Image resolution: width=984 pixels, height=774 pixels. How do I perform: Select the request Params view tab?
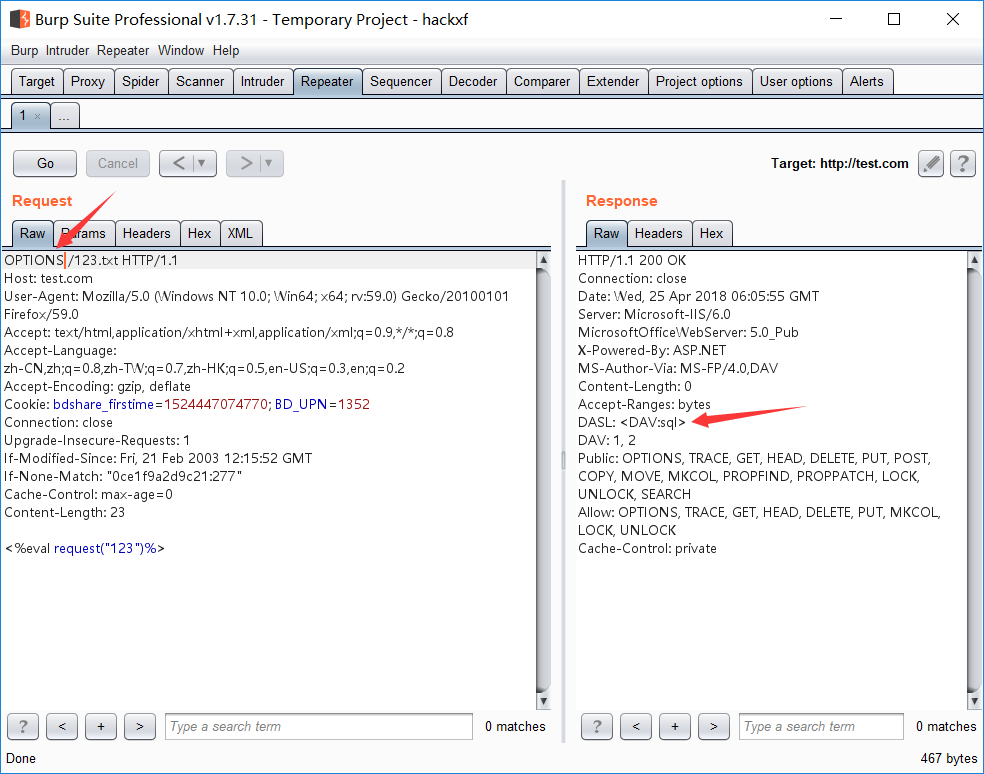click(84, 234)
